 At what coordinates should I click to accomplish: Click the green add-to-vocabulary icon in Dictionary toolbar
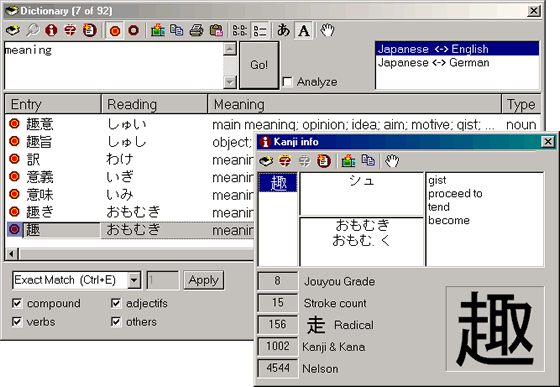(158, 30)
